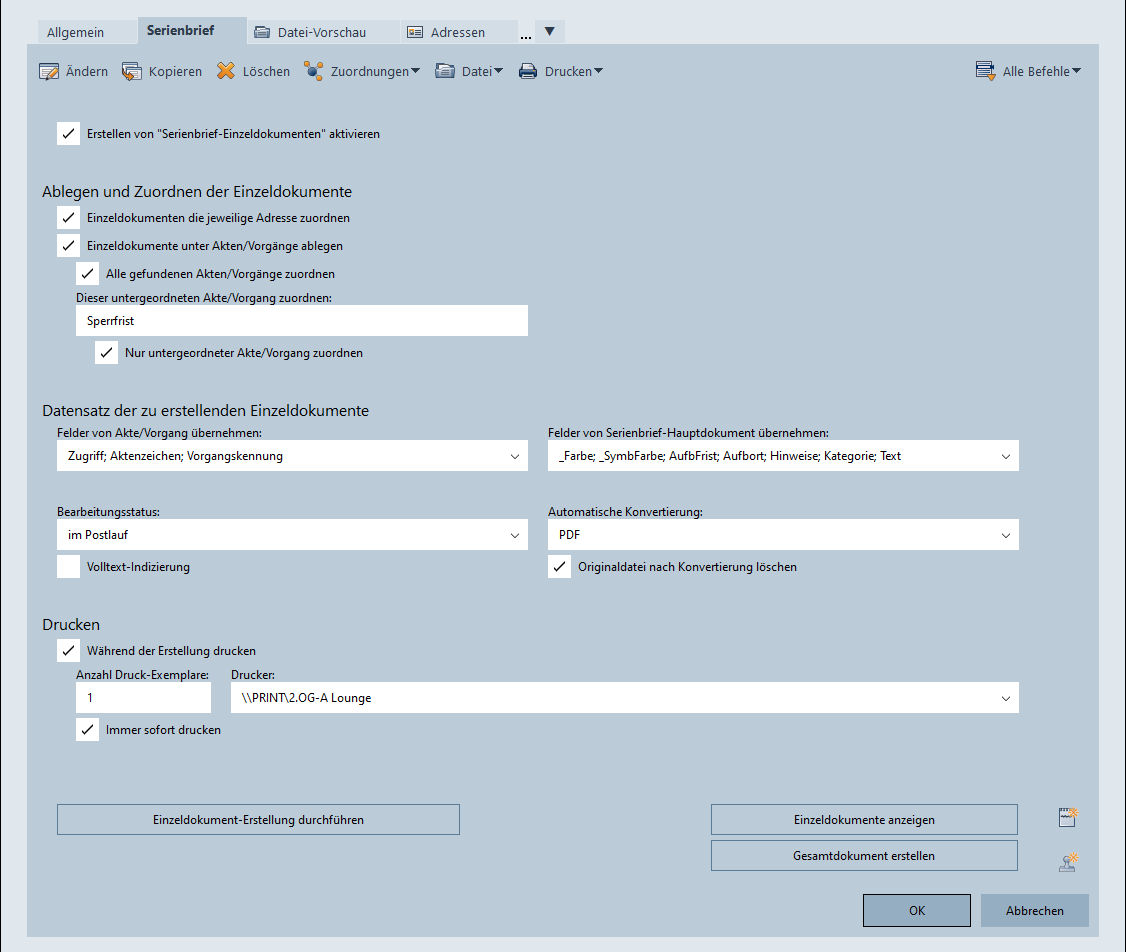Toggle Originaldatei nach Konvertierung löschen
This screenshot has height=952, width=1126.
(x=560, y=567)
